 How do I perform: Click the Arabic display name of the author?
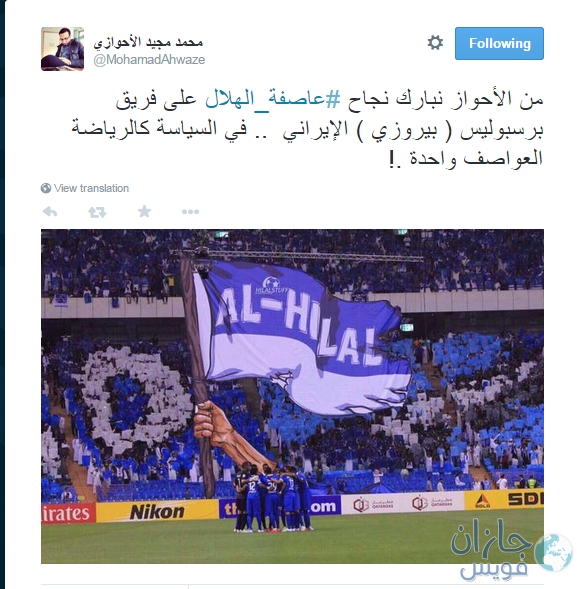coord(148,42)
